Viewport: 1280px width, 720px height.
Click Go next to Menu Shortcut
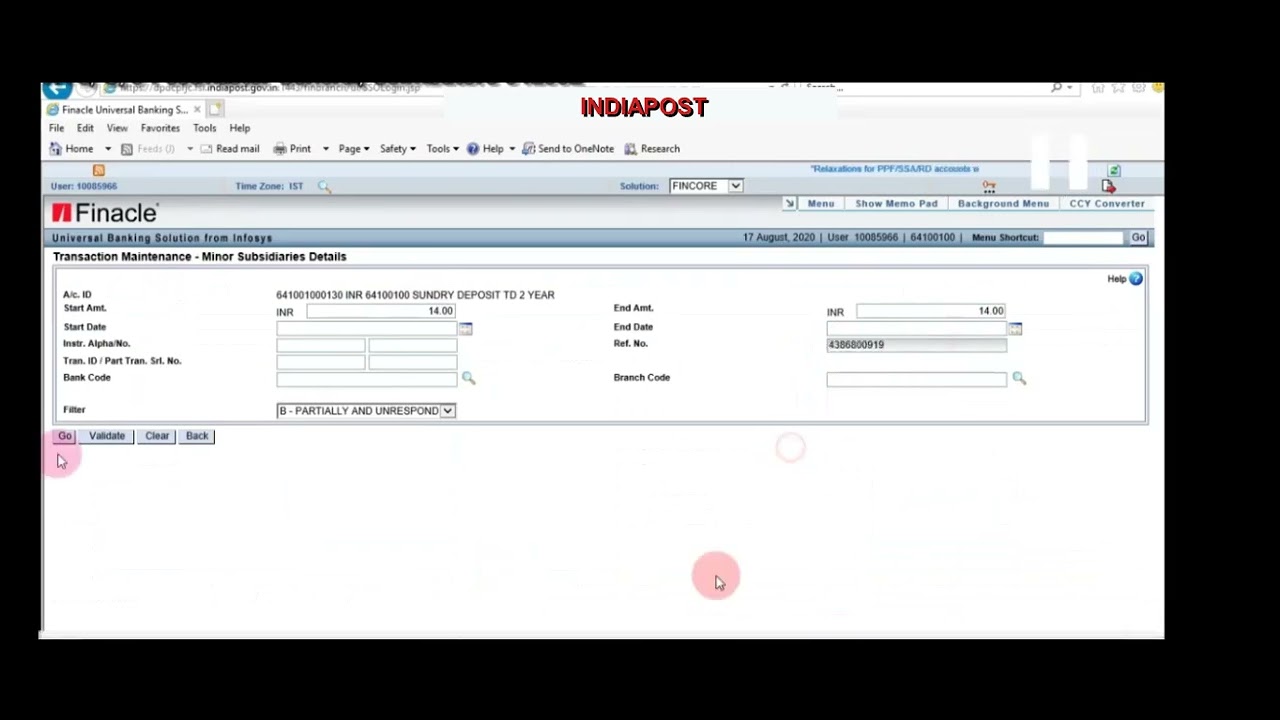pos(1139,238)
